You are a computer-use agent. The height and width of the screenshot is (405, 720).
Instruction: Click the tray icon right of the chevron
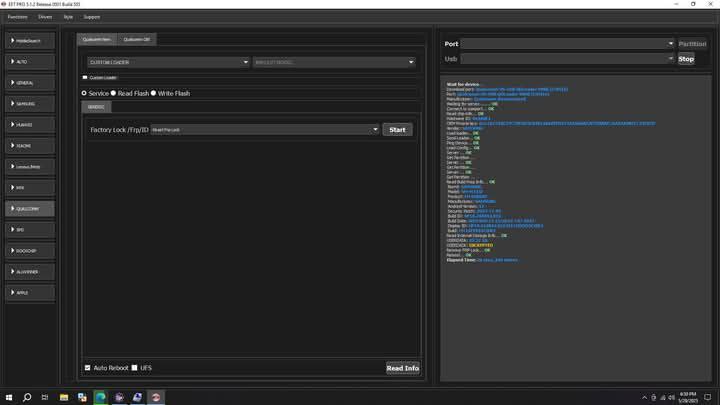click(x=653, y=398)
